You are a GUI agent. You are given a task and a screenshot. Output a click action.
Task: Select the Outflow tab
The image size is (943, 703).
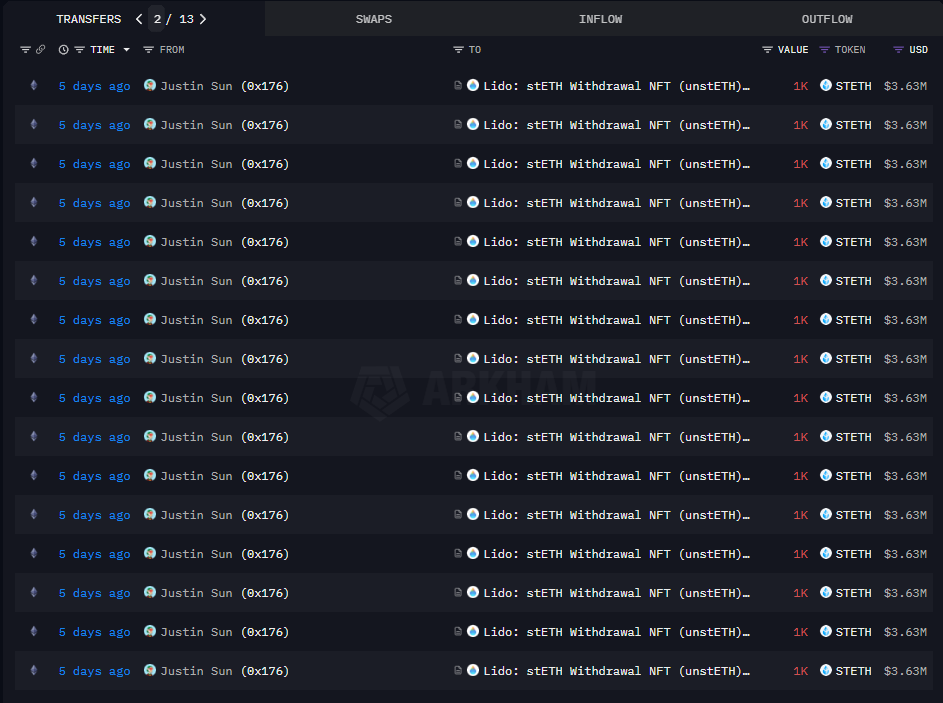pos(826,19)
